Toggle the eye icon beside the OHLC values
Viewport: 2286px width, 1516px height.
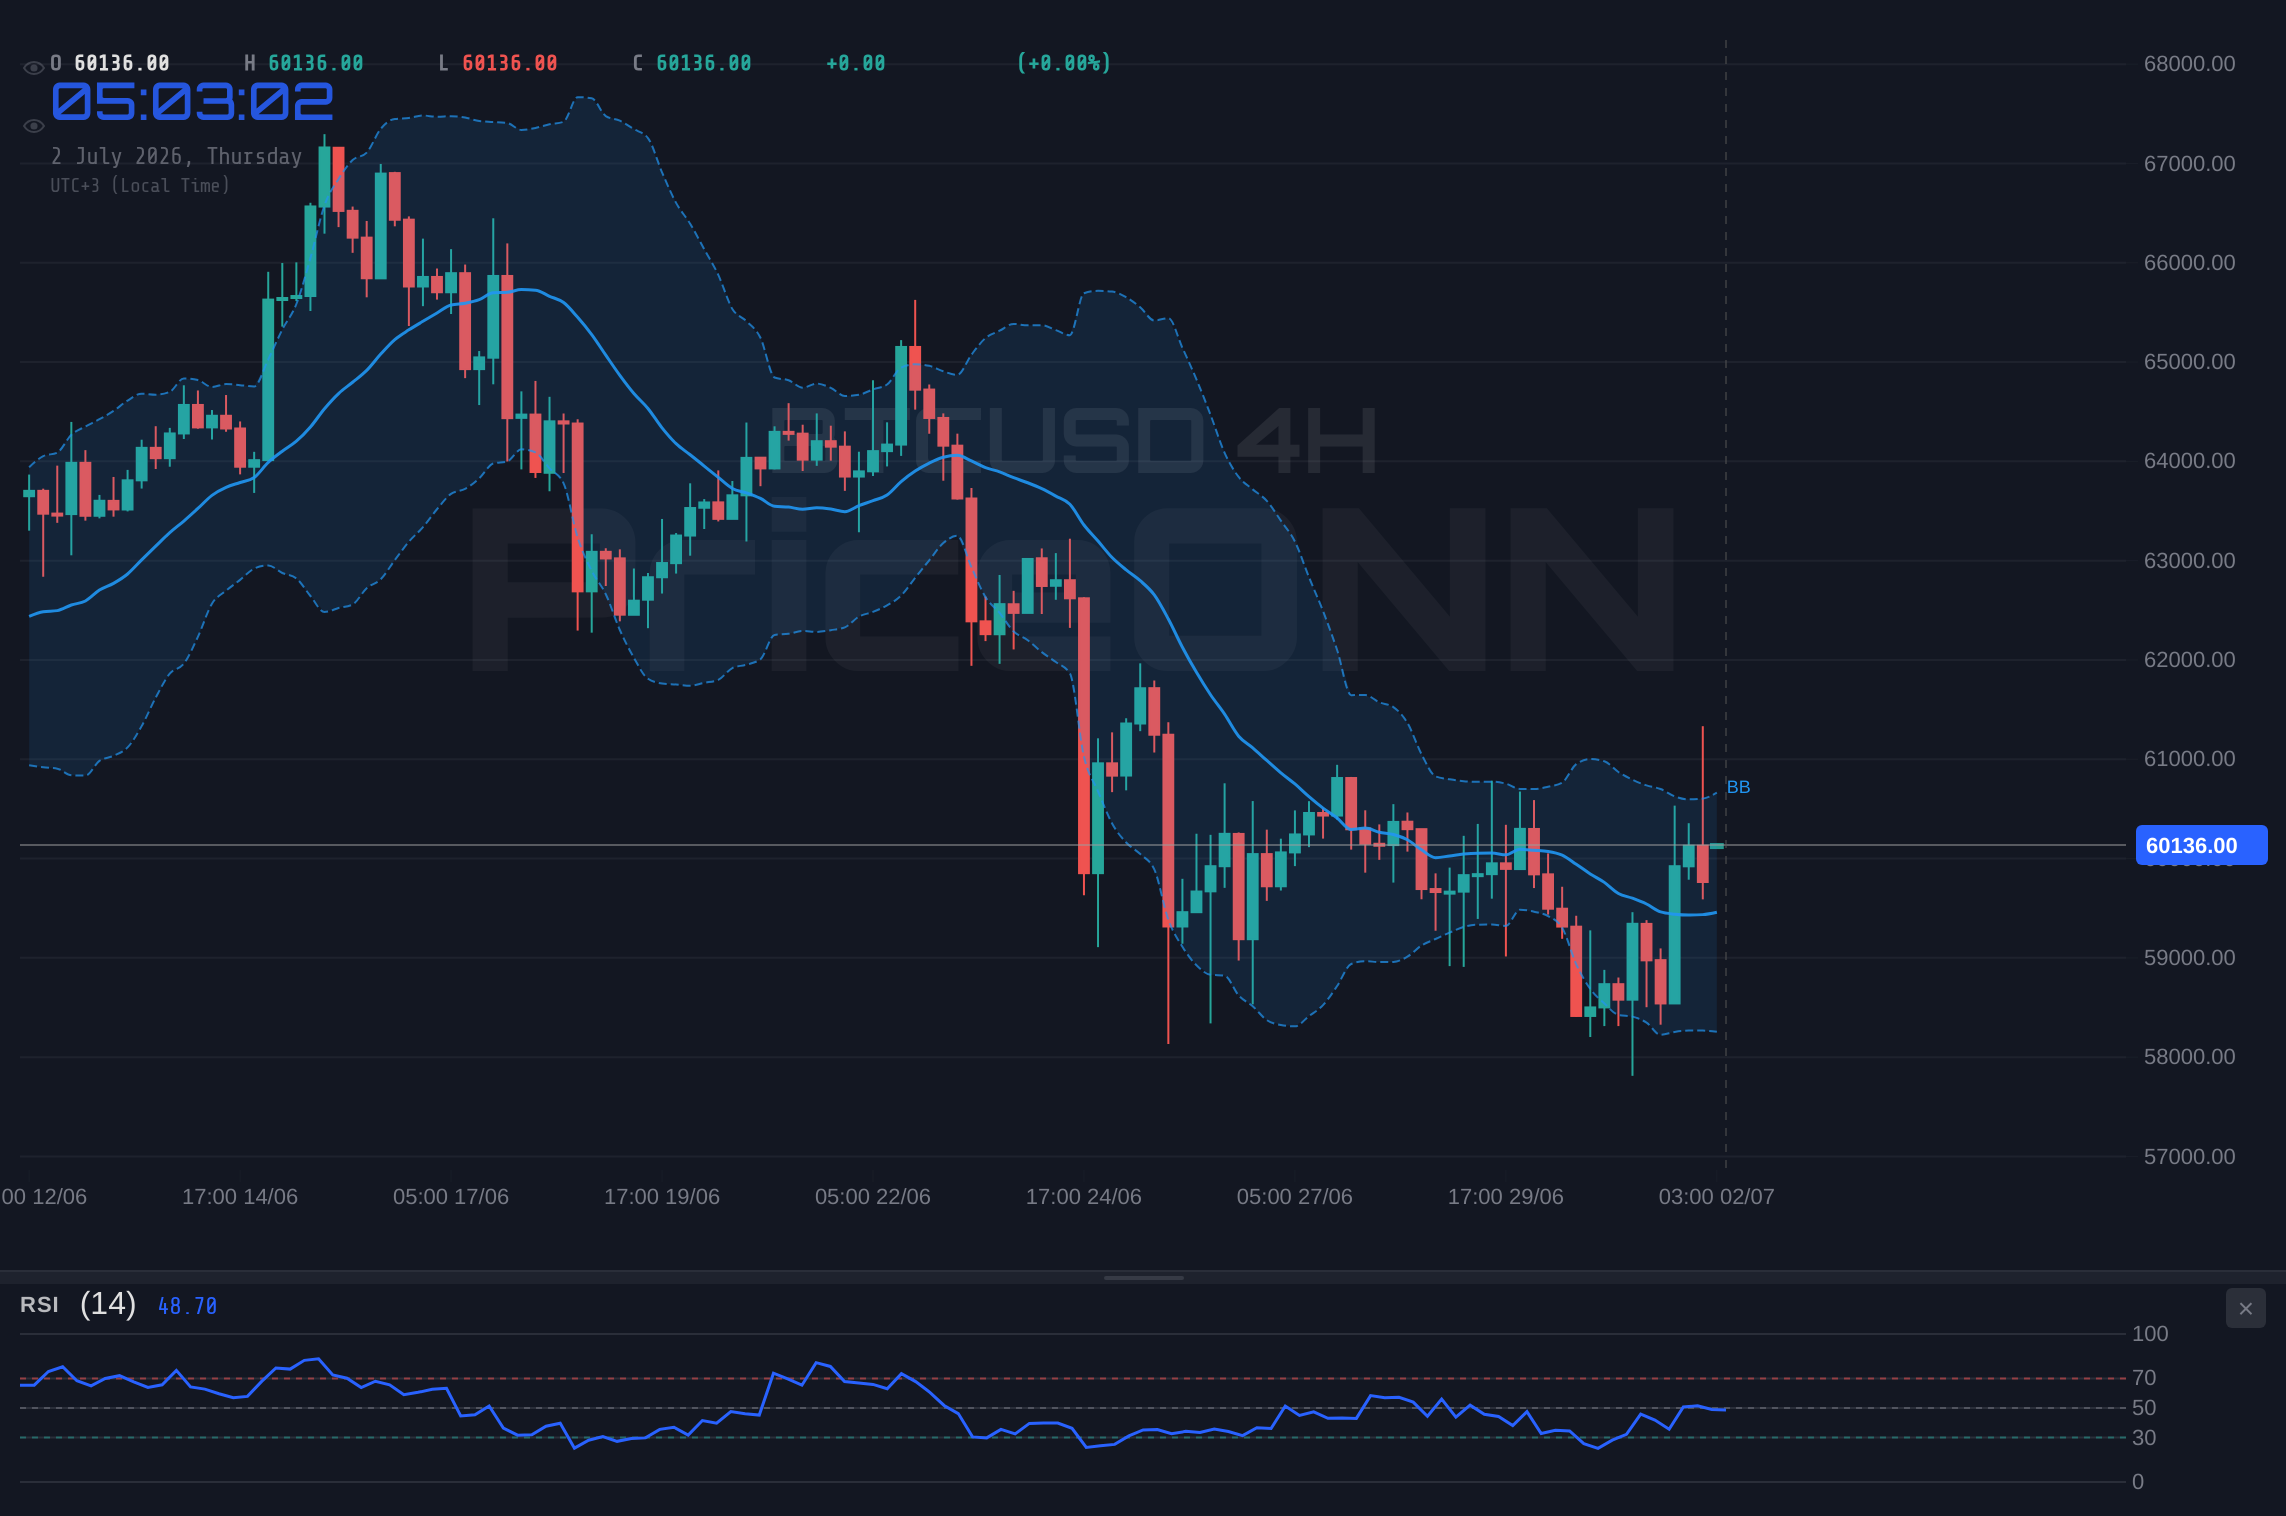[x=33, y=68]
